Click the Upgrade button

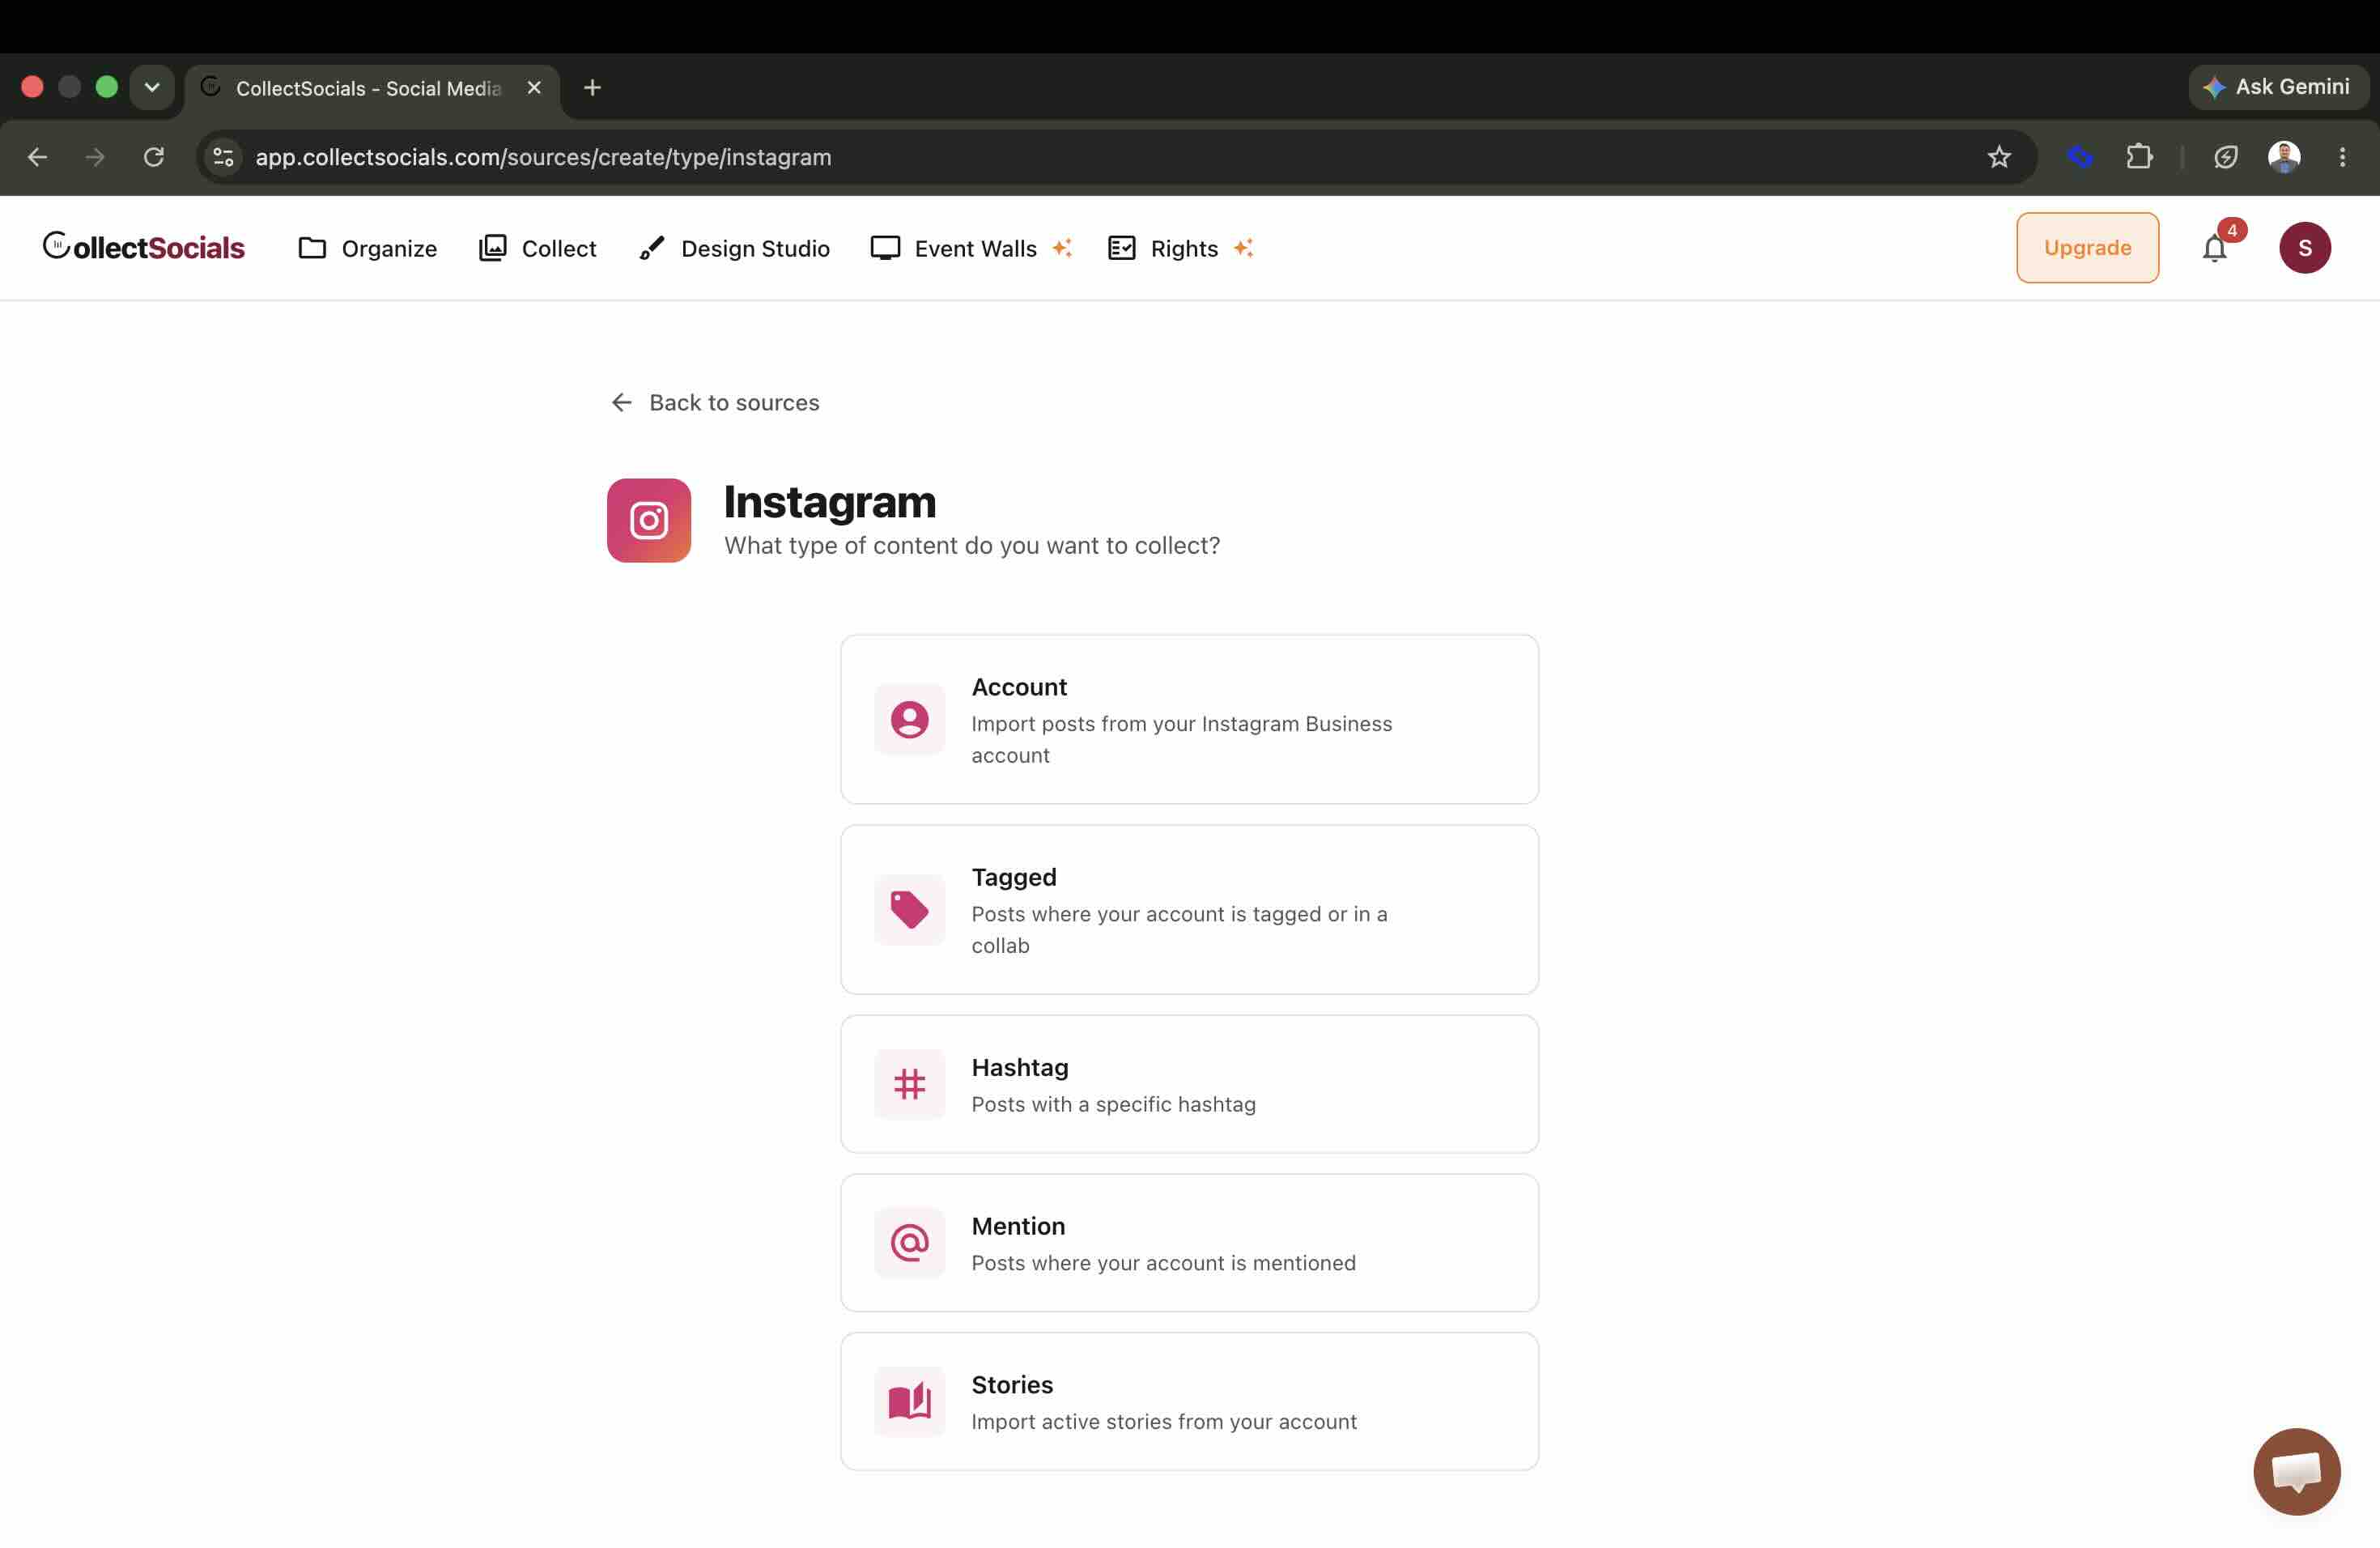pos(2087,248)
